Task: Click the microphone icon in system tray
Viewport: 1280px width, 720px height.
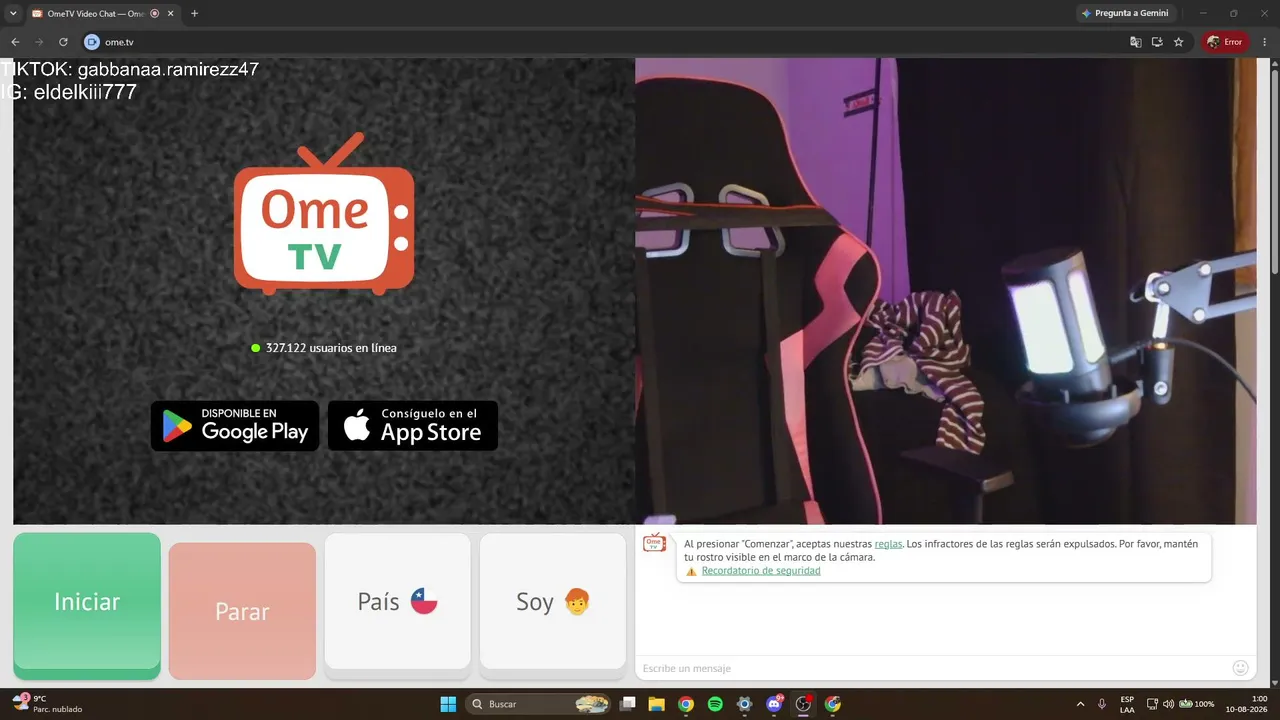Action: (x=1102, y=704)
